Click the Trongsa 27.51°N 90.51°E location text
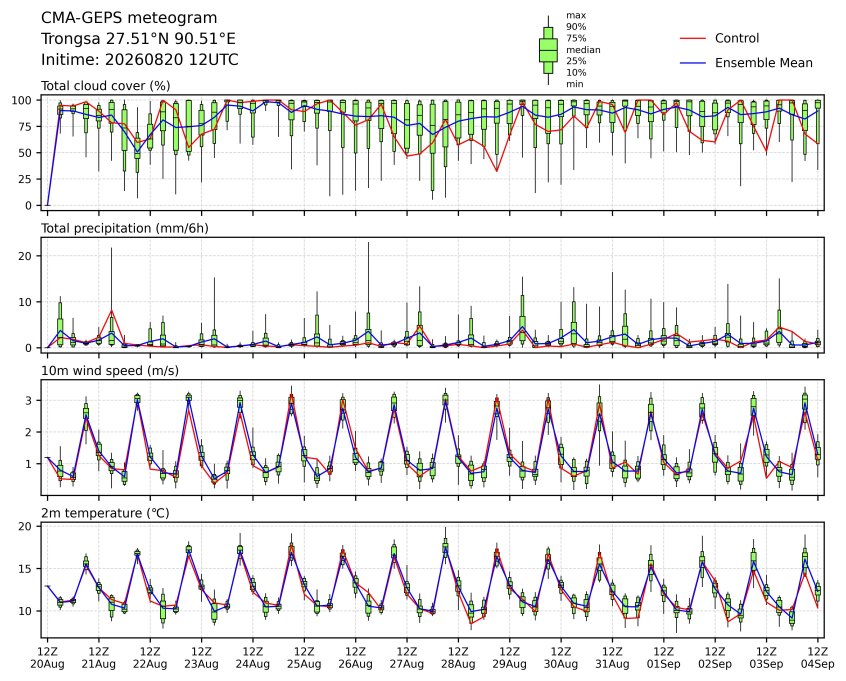 click(138, 39)
